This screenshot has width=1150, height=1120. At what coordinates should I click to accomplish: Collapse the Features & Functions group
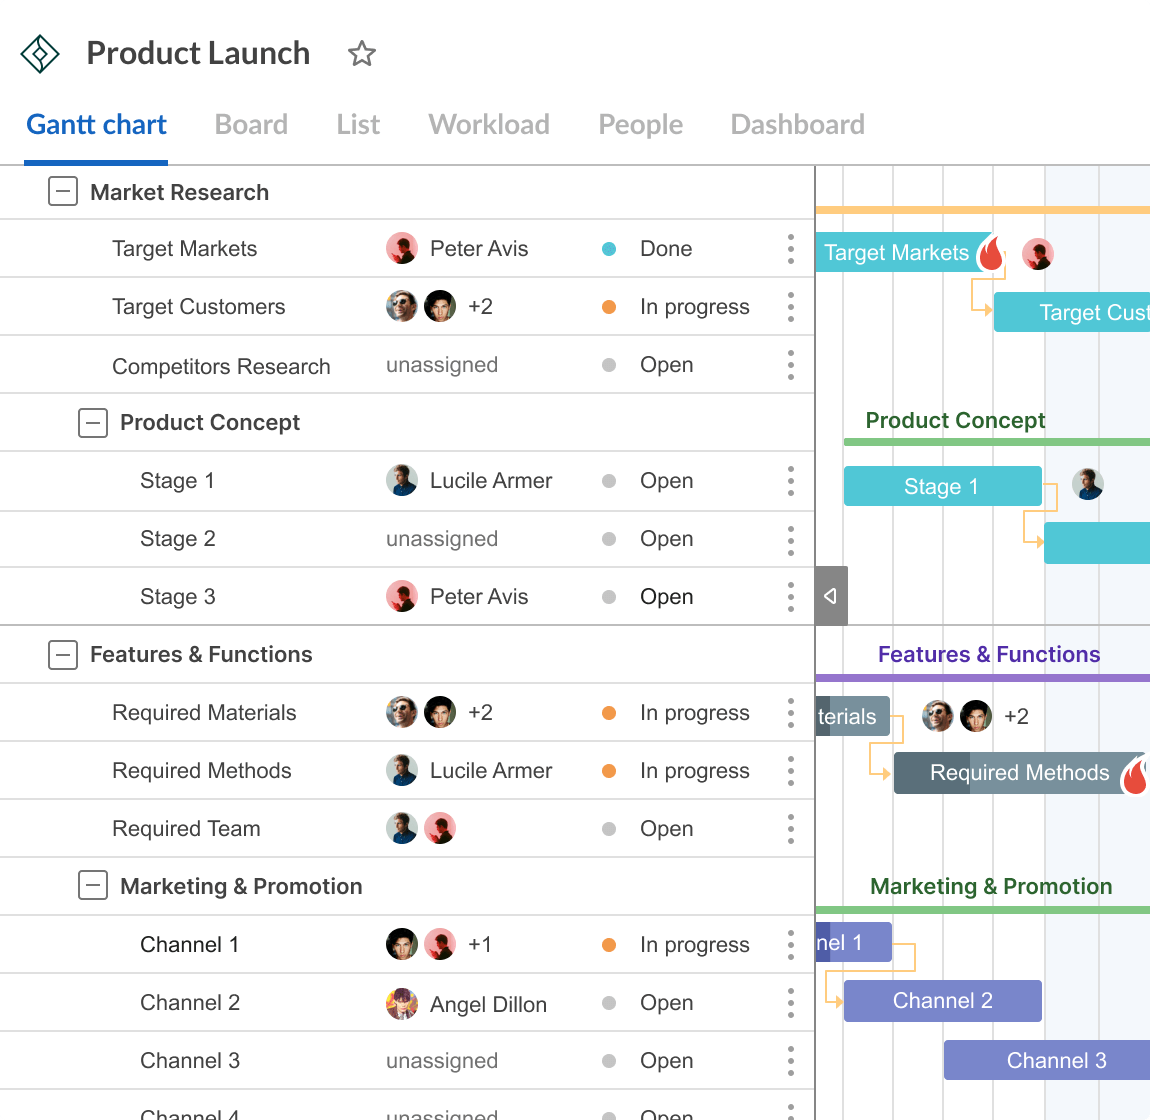coord(63,655)
